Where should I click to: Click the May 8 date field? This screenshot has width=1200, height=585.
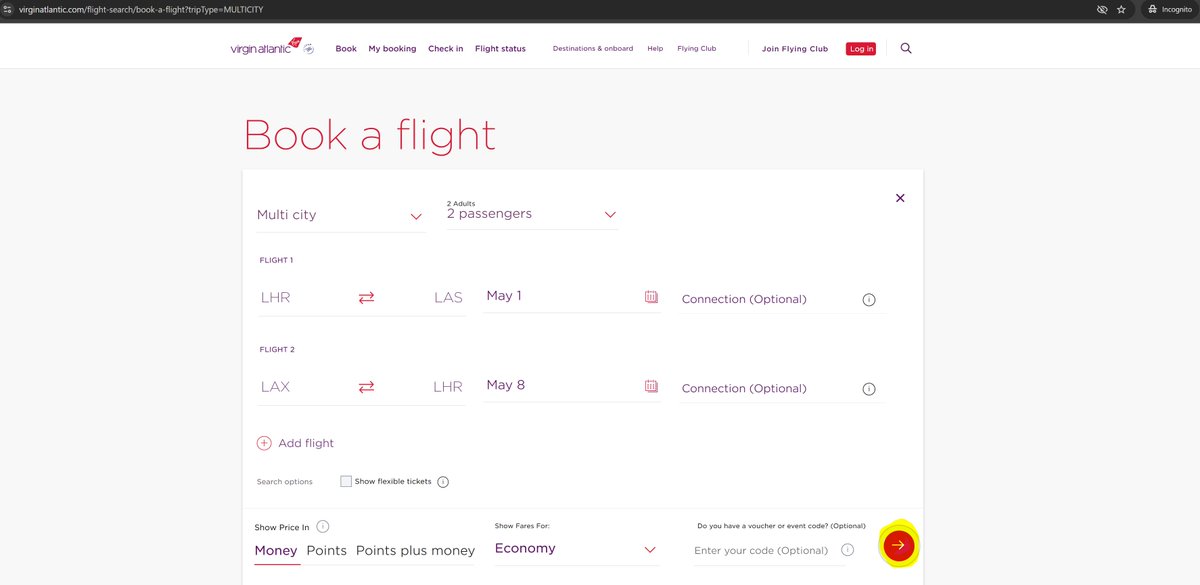pos(572,386)
